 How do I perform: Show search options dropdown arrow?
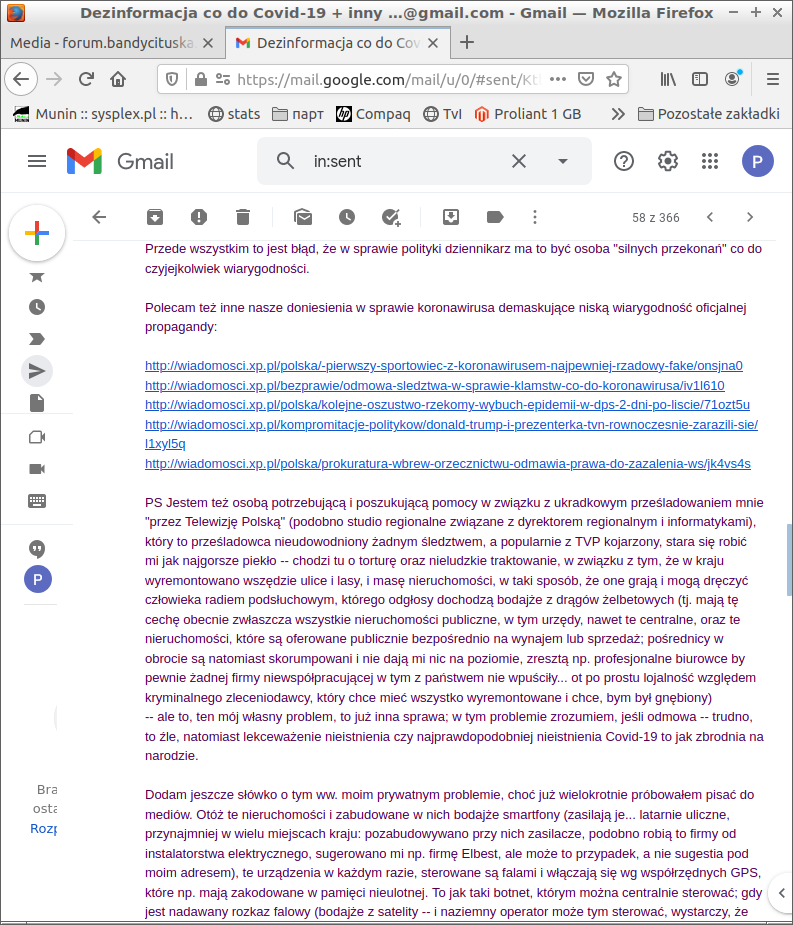click(563, 161)
